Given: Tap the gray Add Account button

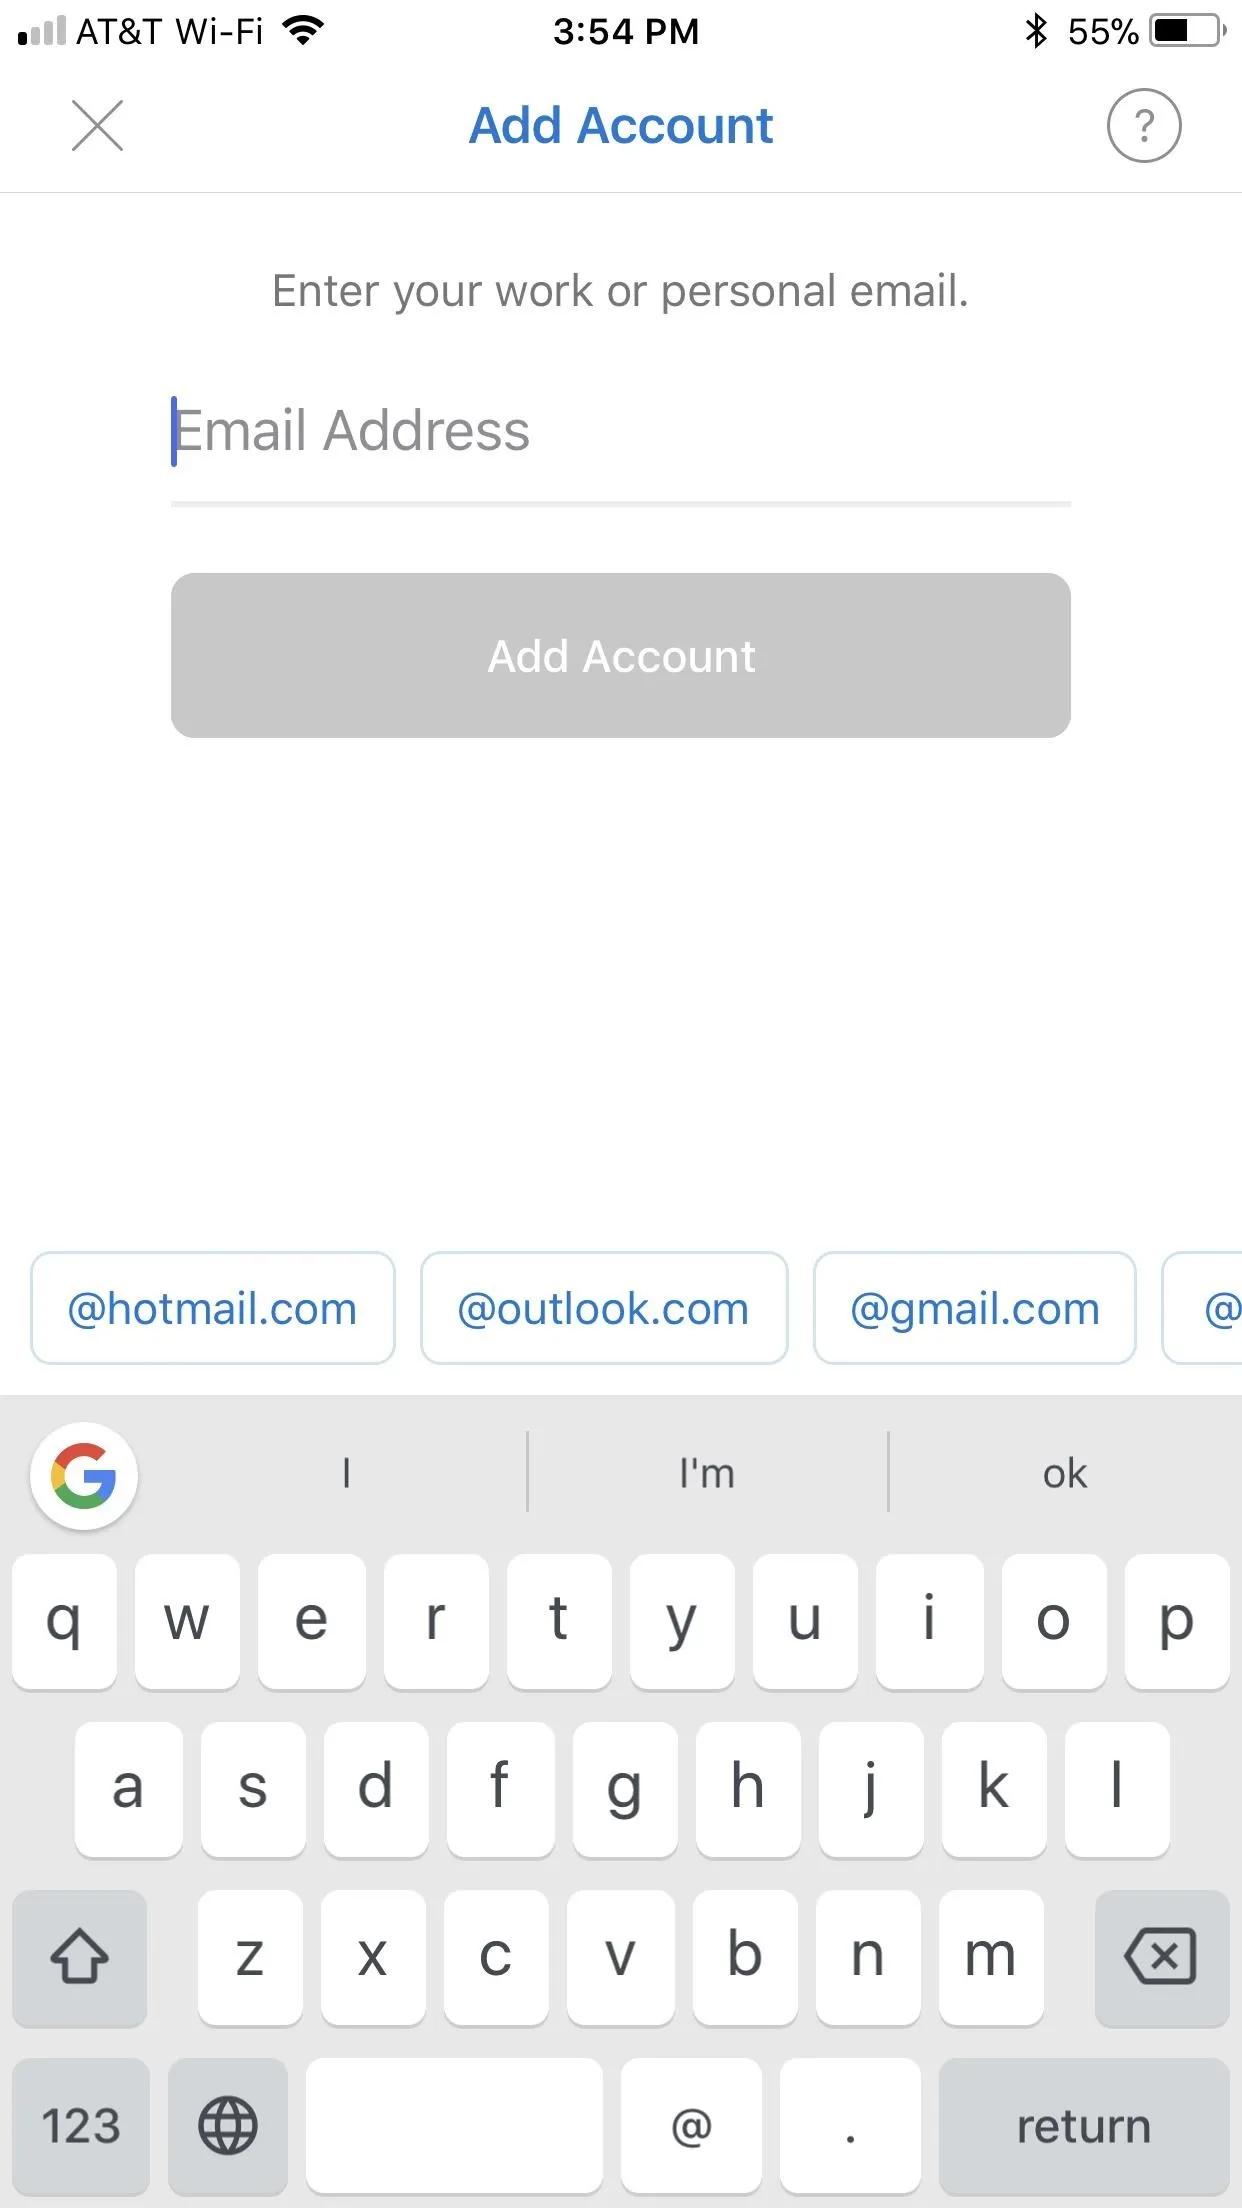Looking at the screenshot, I should coord(621,655).
